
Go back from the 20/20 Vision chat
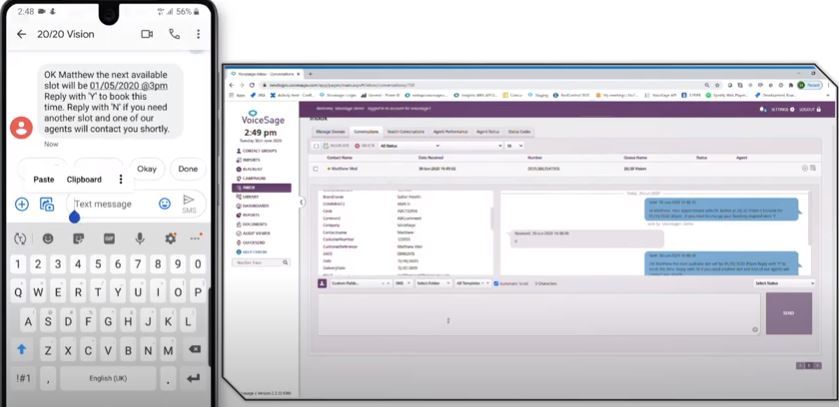coord(21,34)
